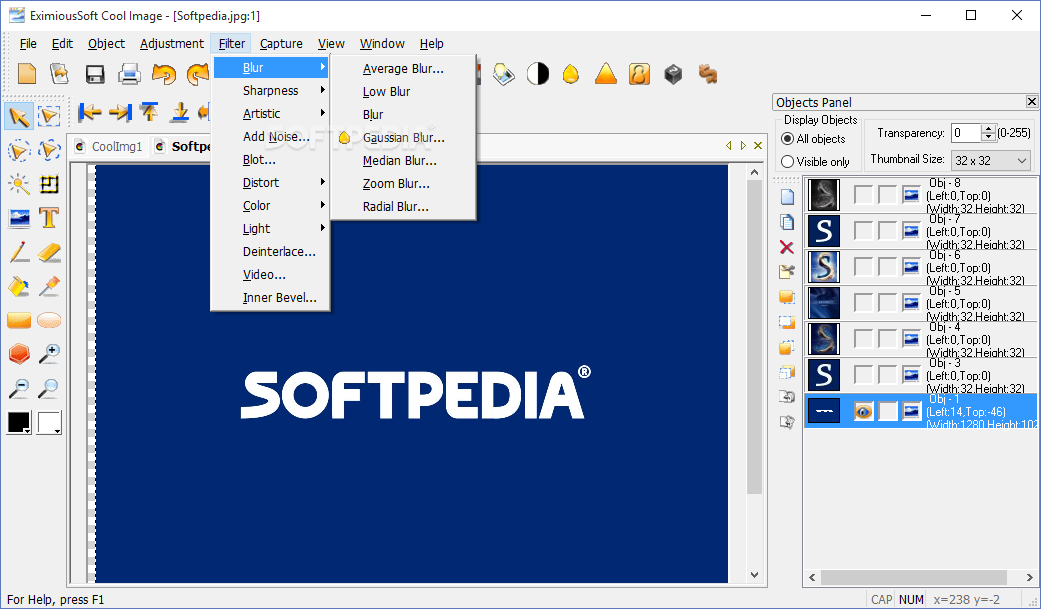1041x609 pixels.
Task: Choose Gaussian Blur from submenu
Action: pos(403,137)
